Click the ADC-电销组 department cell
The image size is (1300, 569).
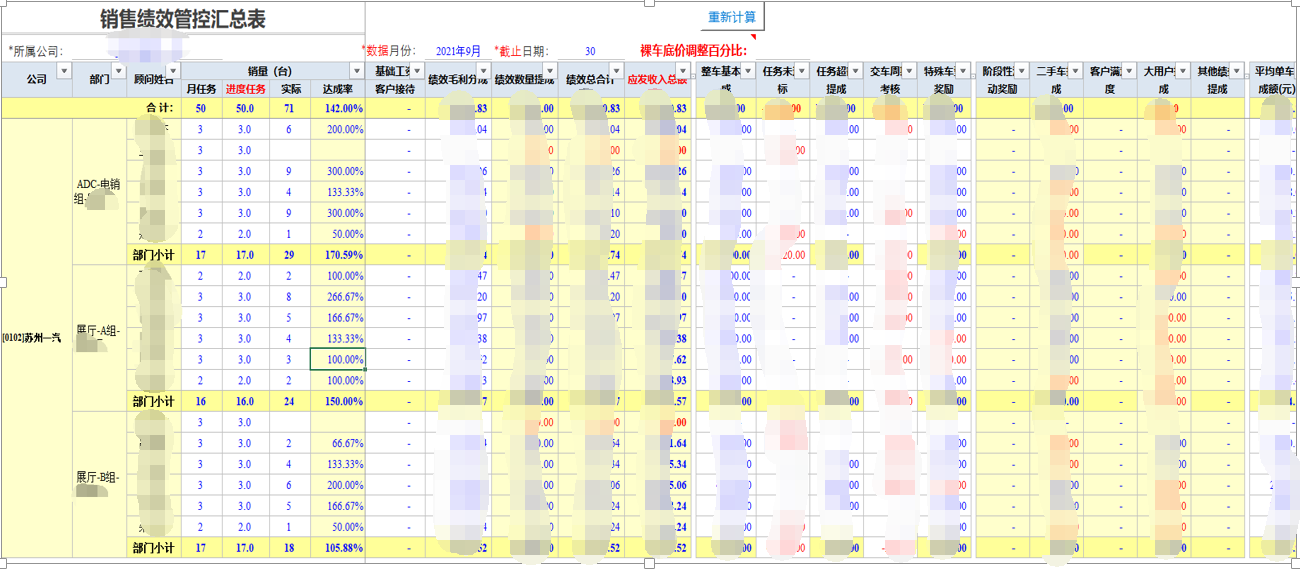100,192
